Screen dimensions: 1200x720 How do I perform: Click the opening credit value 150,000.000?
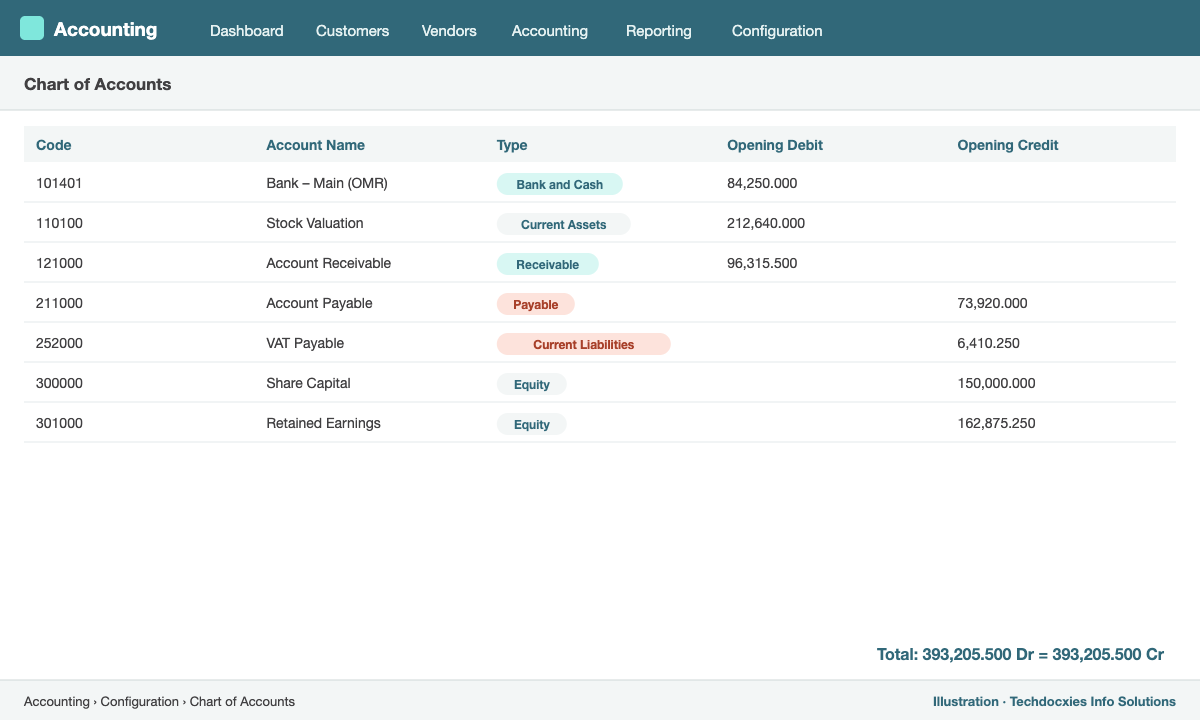[x=996, y=383]
